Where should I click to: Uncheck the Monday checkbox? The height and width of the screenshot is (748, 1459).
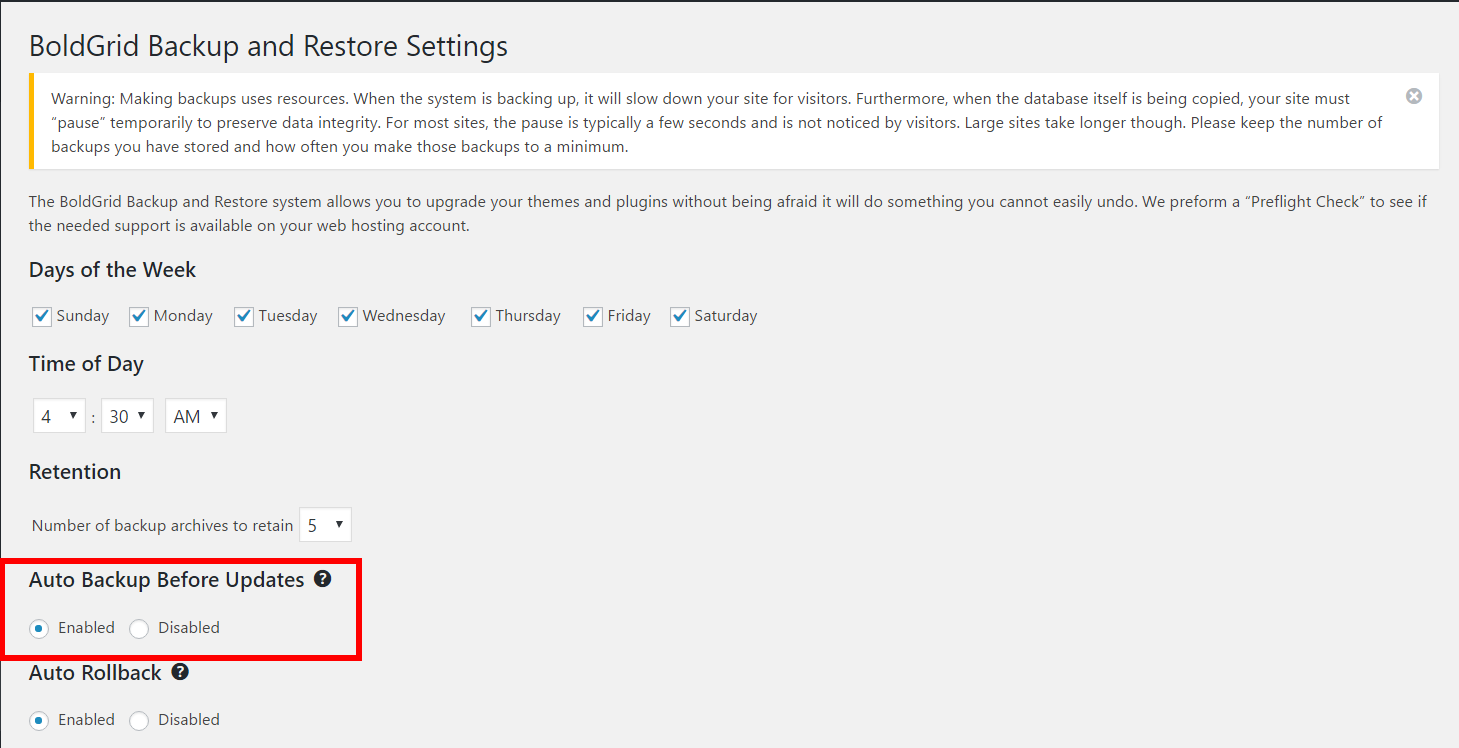point(139,316)
